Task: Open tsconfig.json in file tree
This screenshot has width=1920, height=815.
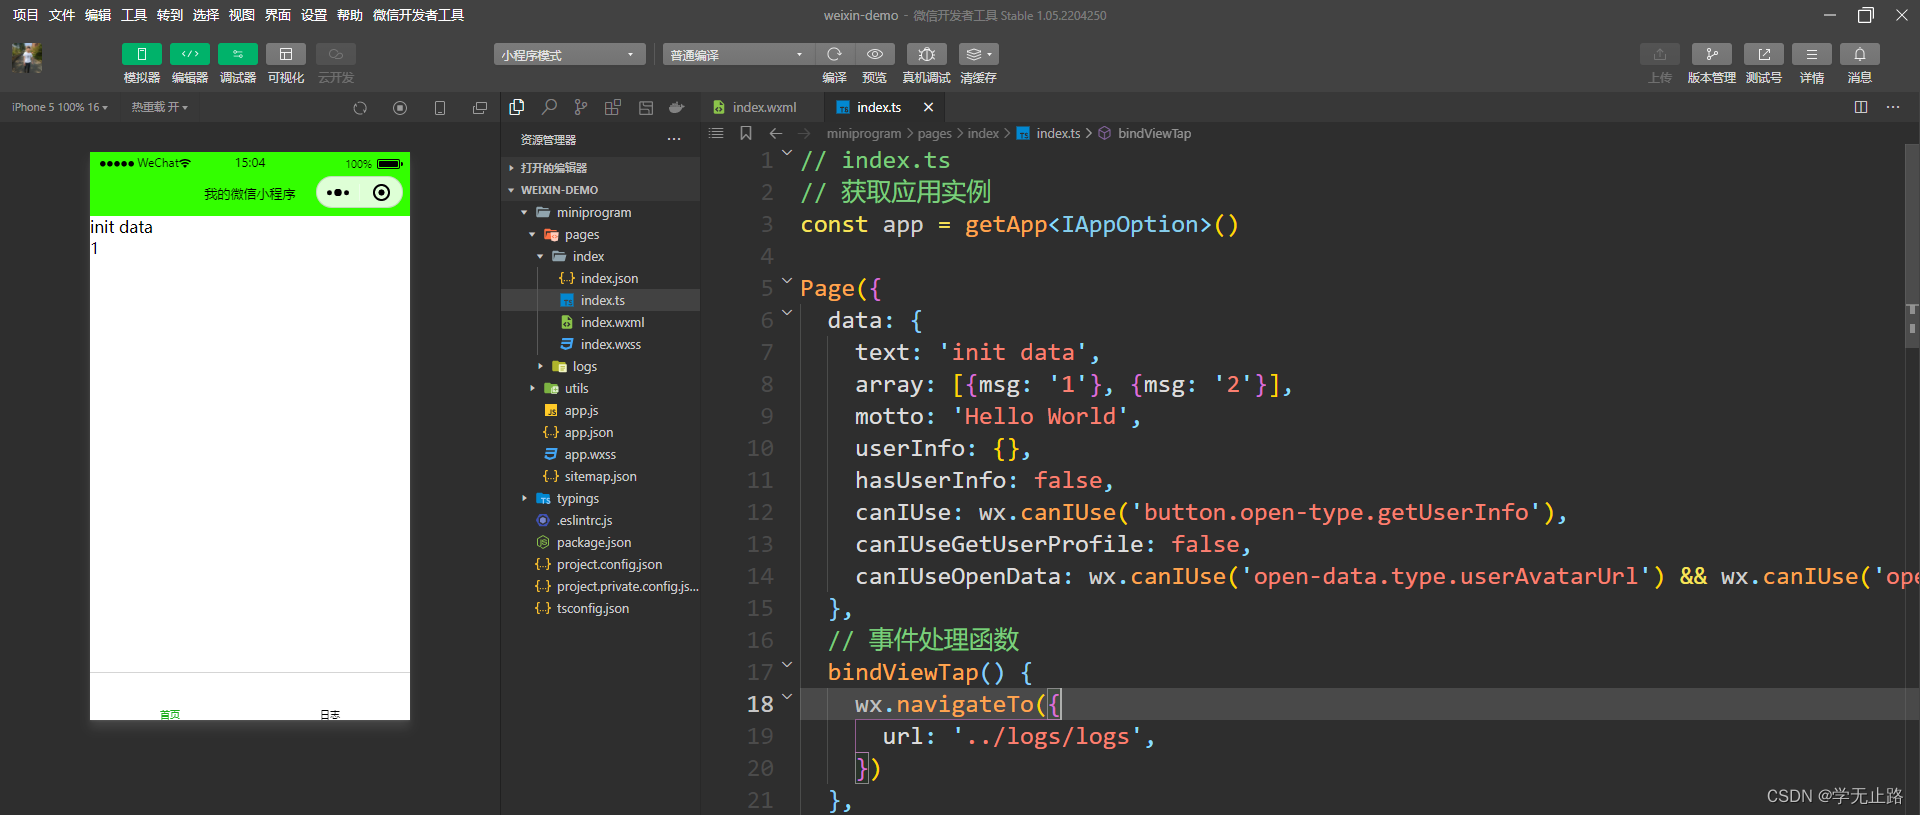Action: coord(600,608)
